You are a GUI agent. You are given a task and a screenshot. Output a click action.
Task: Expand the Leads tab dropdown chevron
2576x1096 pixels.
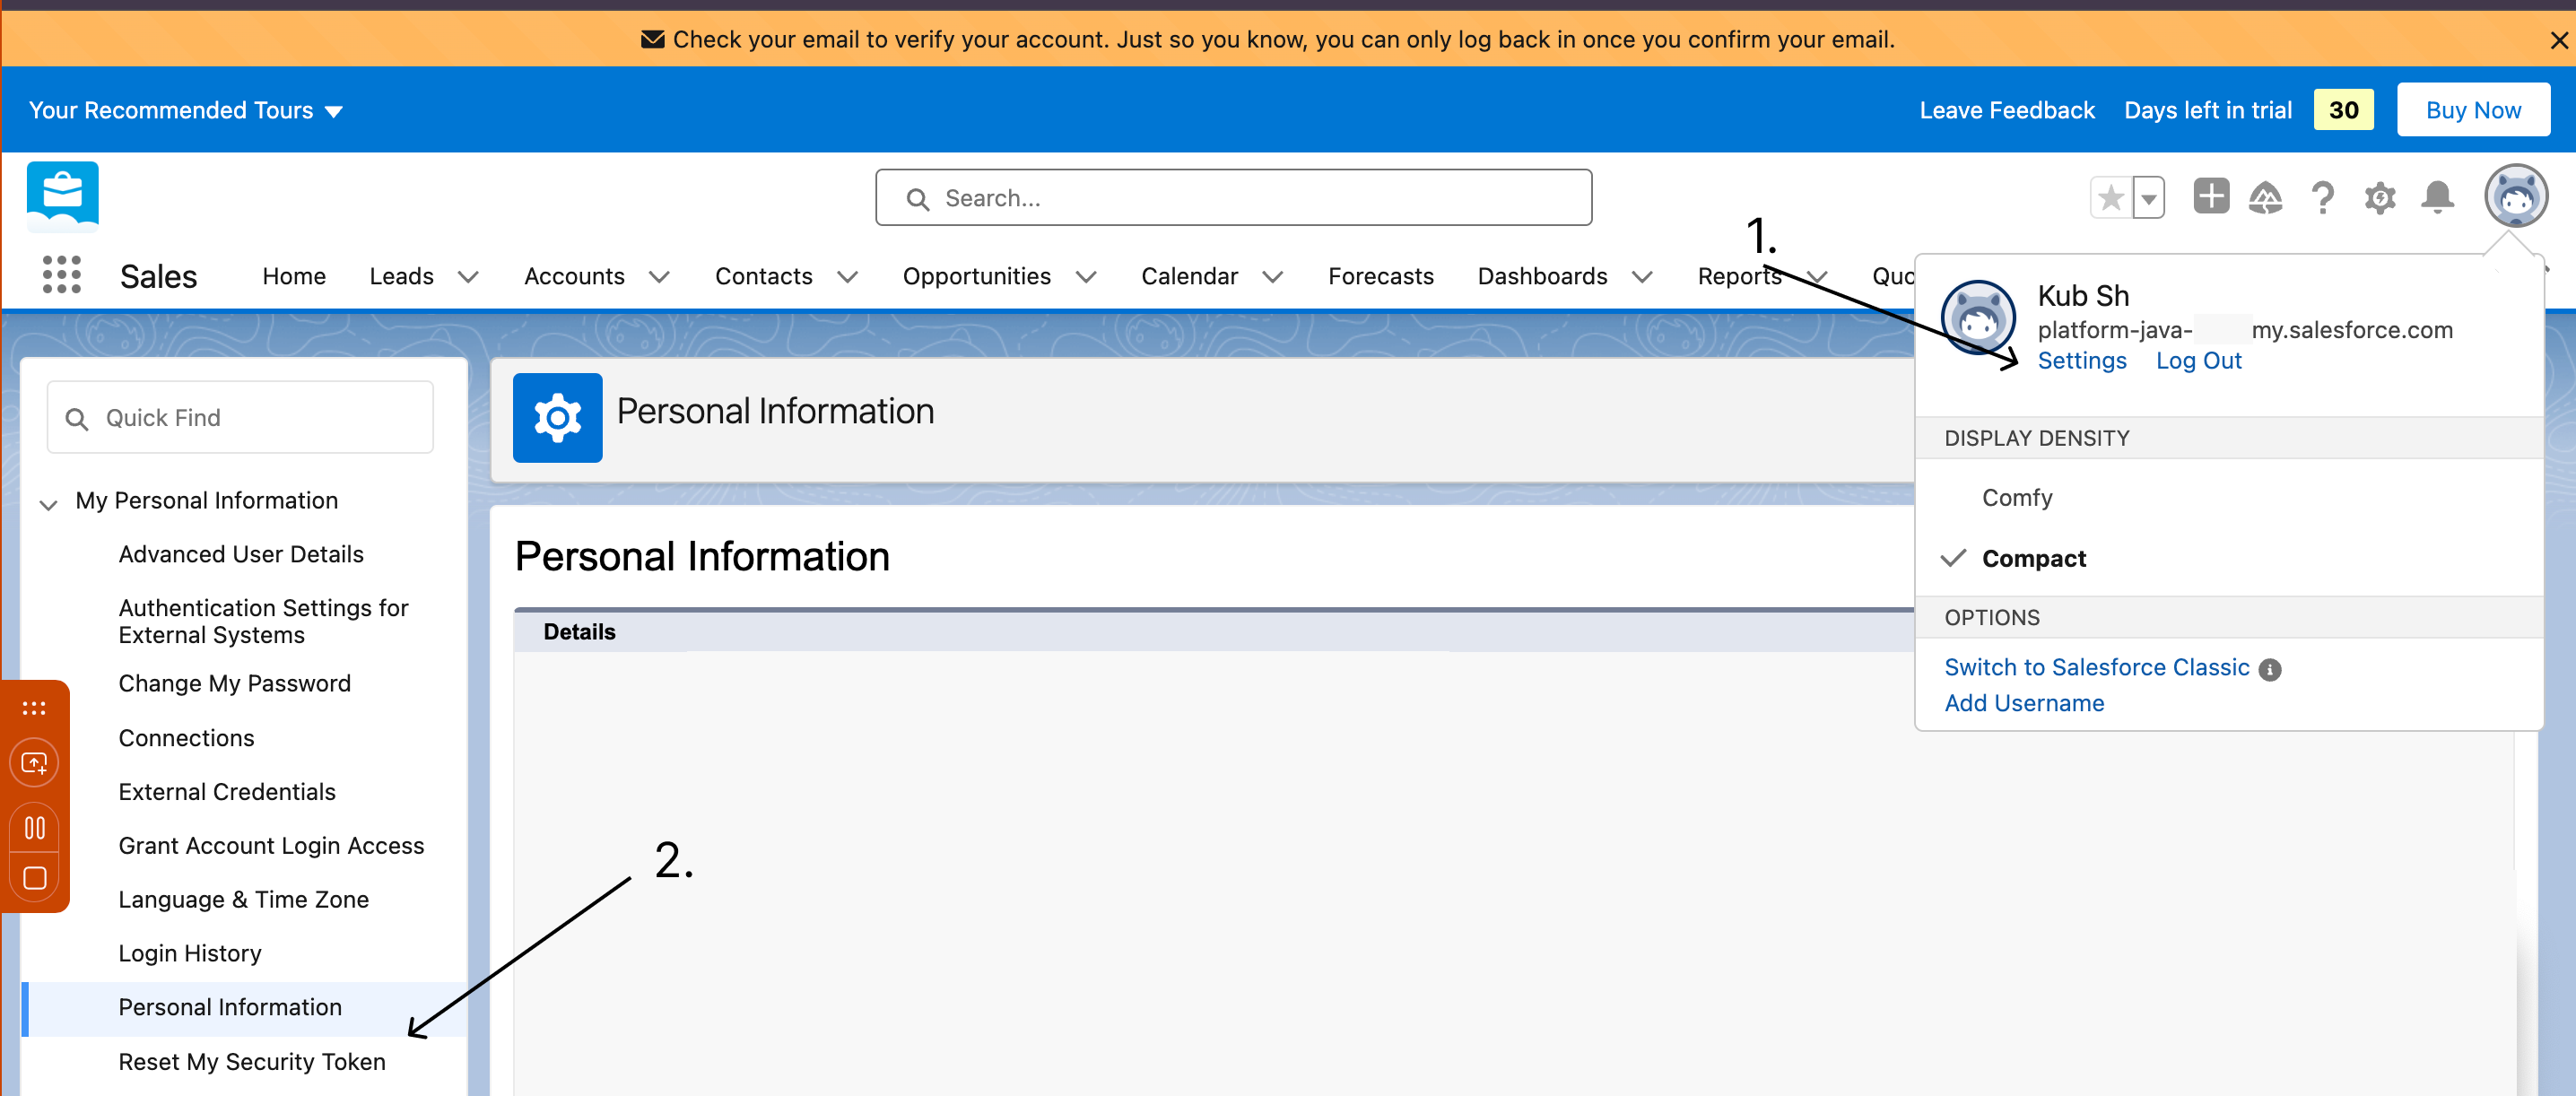click(x=468, y=277)
